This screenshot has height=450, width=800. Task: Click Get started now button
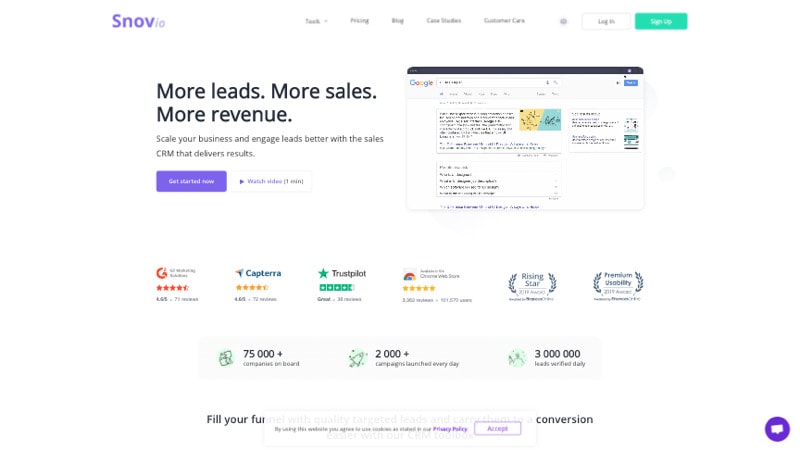pyautogui.click(x=191, y=181)
